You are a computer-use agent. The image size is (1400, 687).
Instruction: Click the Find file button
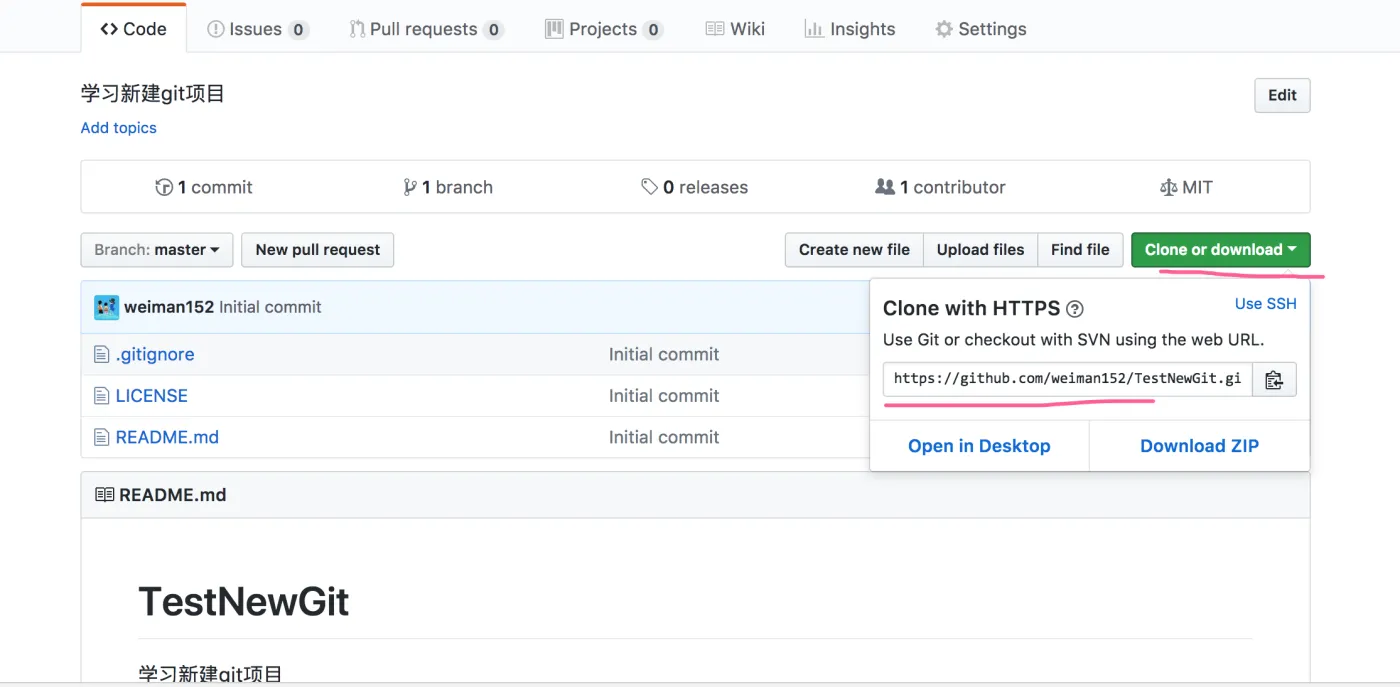1080,250
